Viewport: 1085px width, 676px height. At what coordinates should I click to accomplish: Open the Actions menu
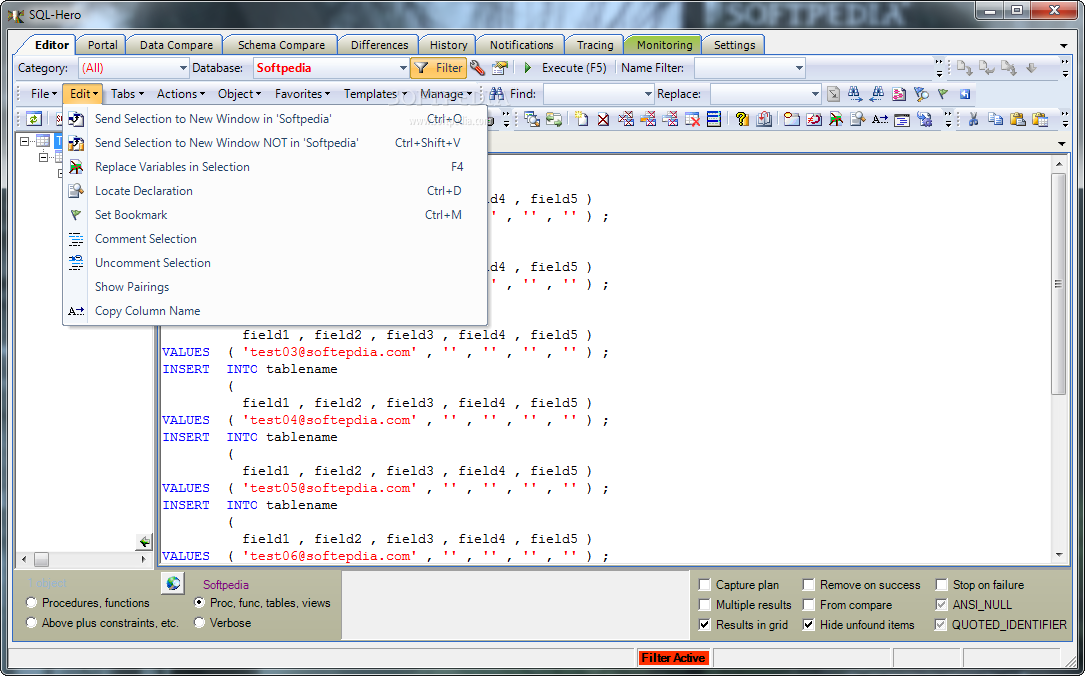pos(181,93)
